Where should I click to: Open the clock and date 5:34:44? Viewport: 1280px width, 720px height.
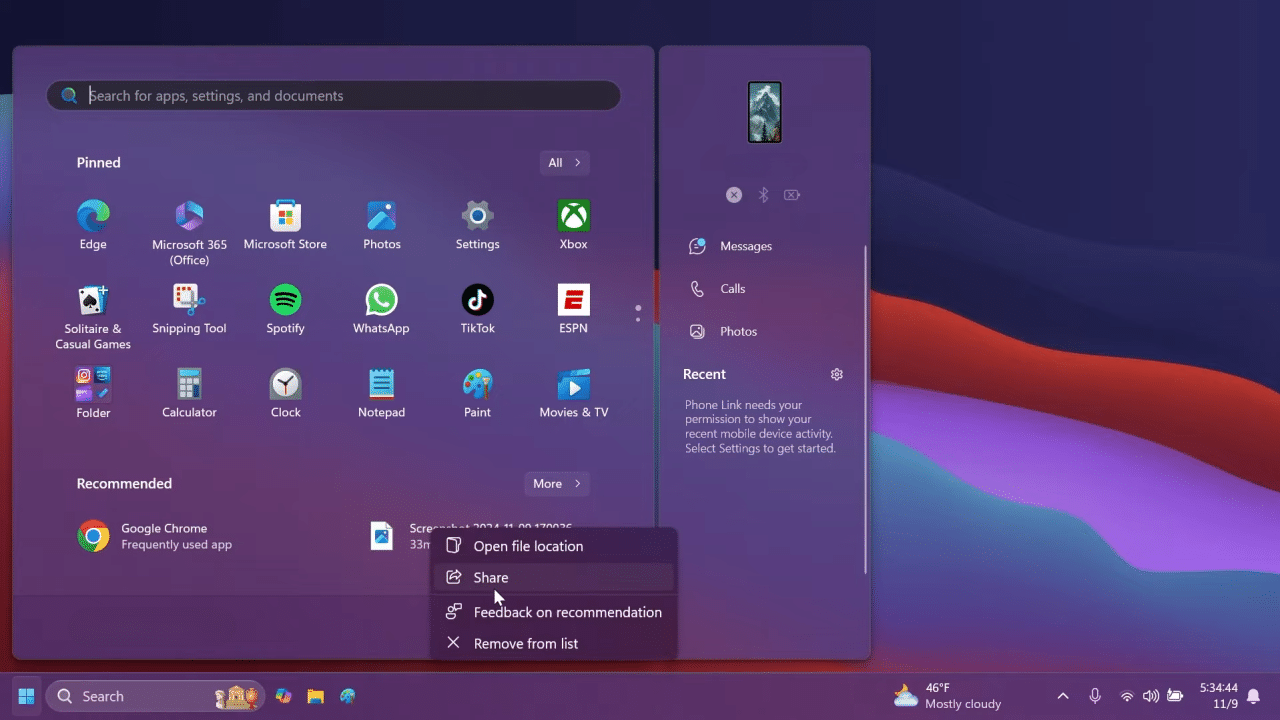pyautogui.click(x=1219, y=696)
